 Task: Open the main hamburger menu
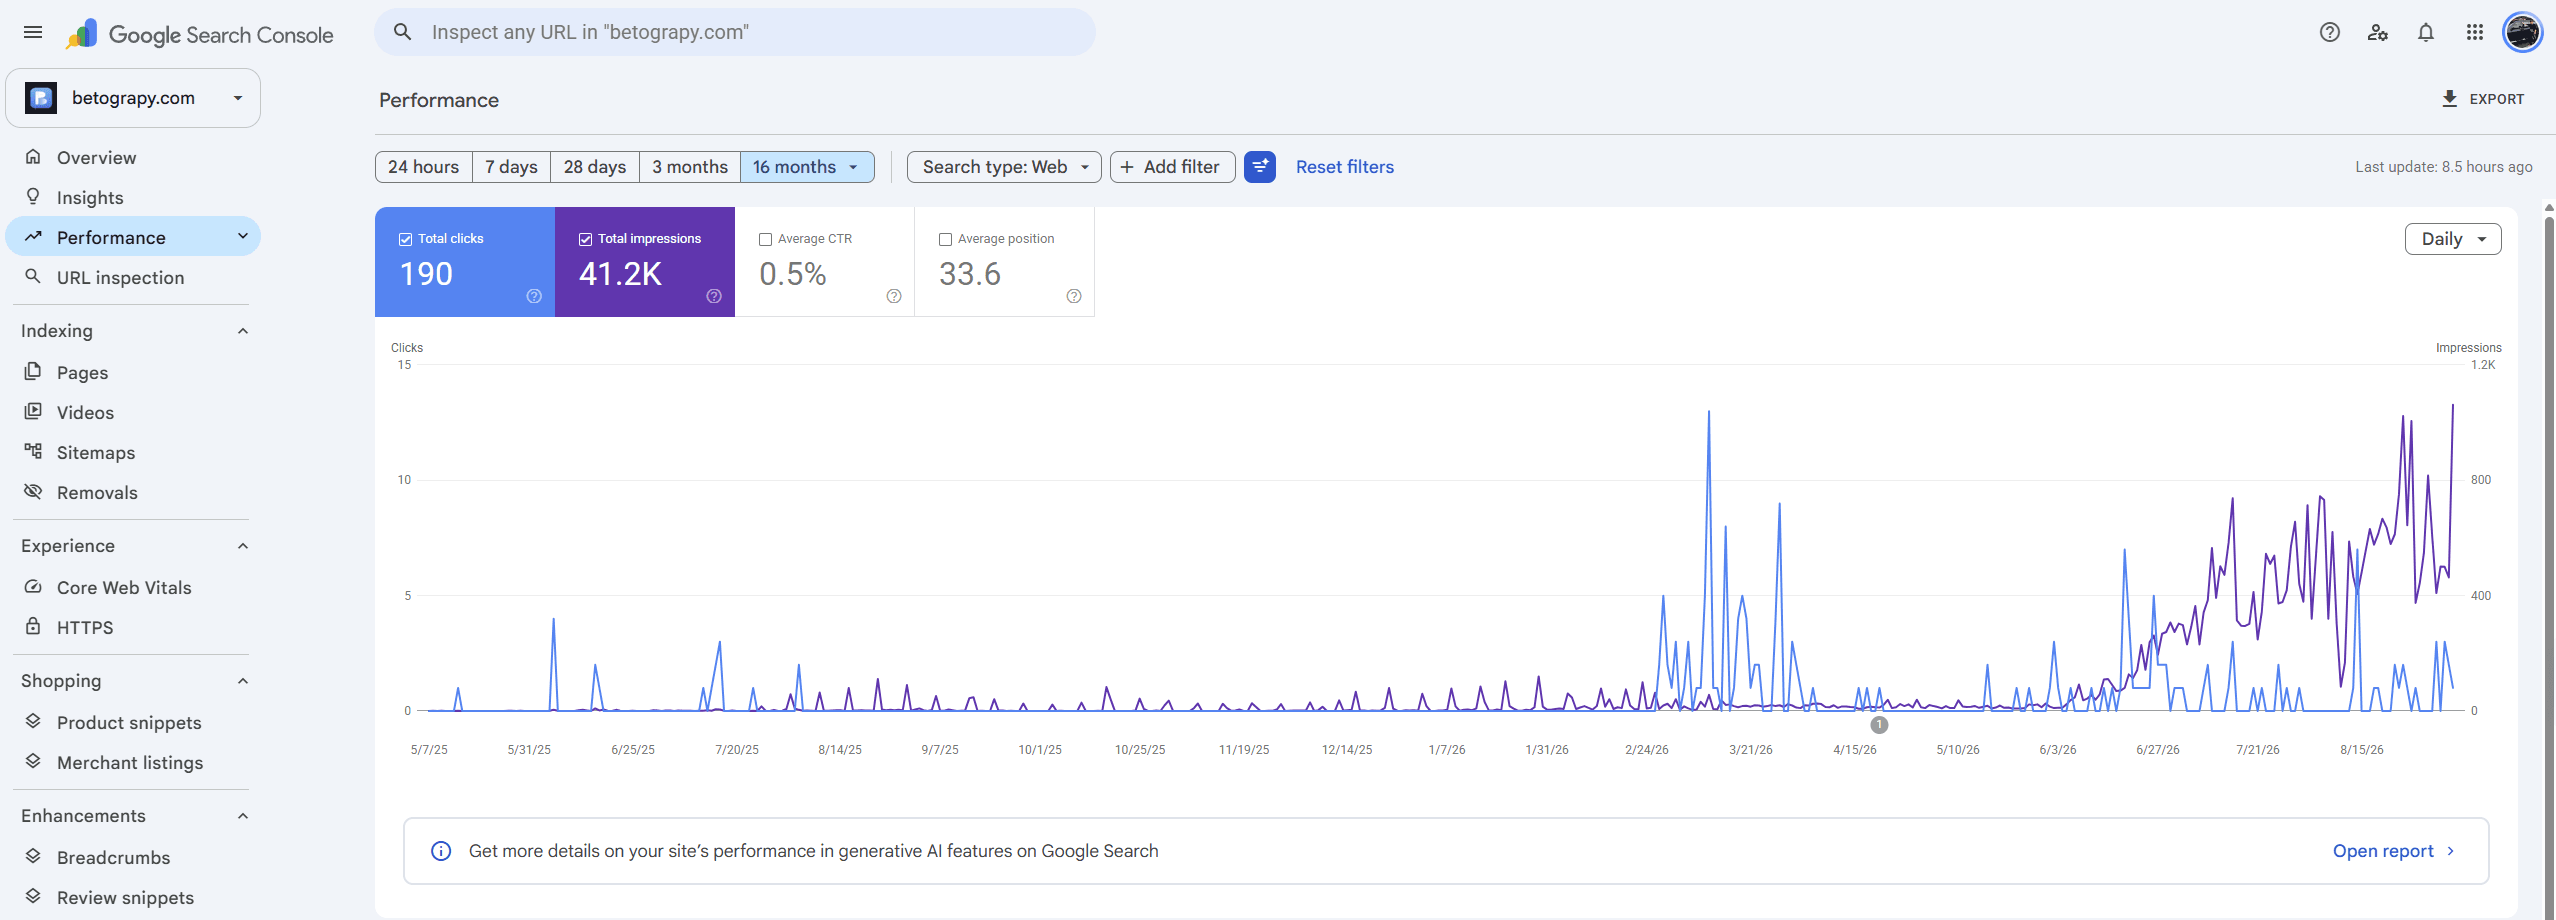[33, 32]
